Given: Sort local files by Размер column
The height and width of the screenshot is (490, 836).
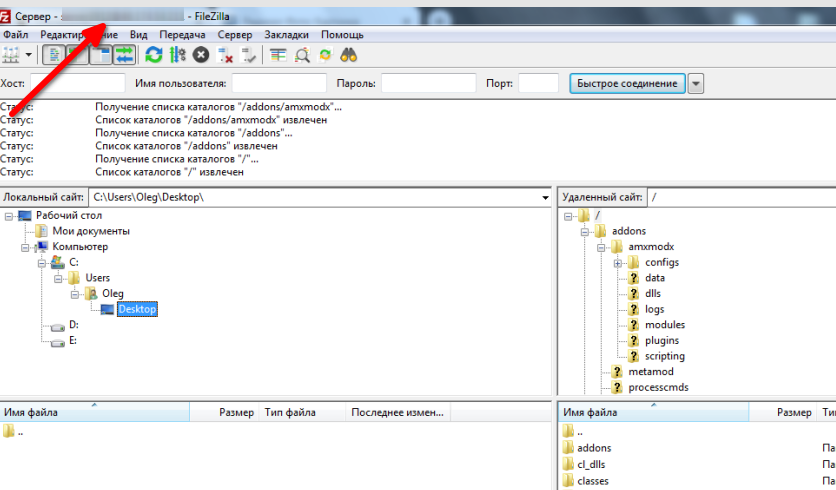Looking at the screenshot, I should click(224, 412).
